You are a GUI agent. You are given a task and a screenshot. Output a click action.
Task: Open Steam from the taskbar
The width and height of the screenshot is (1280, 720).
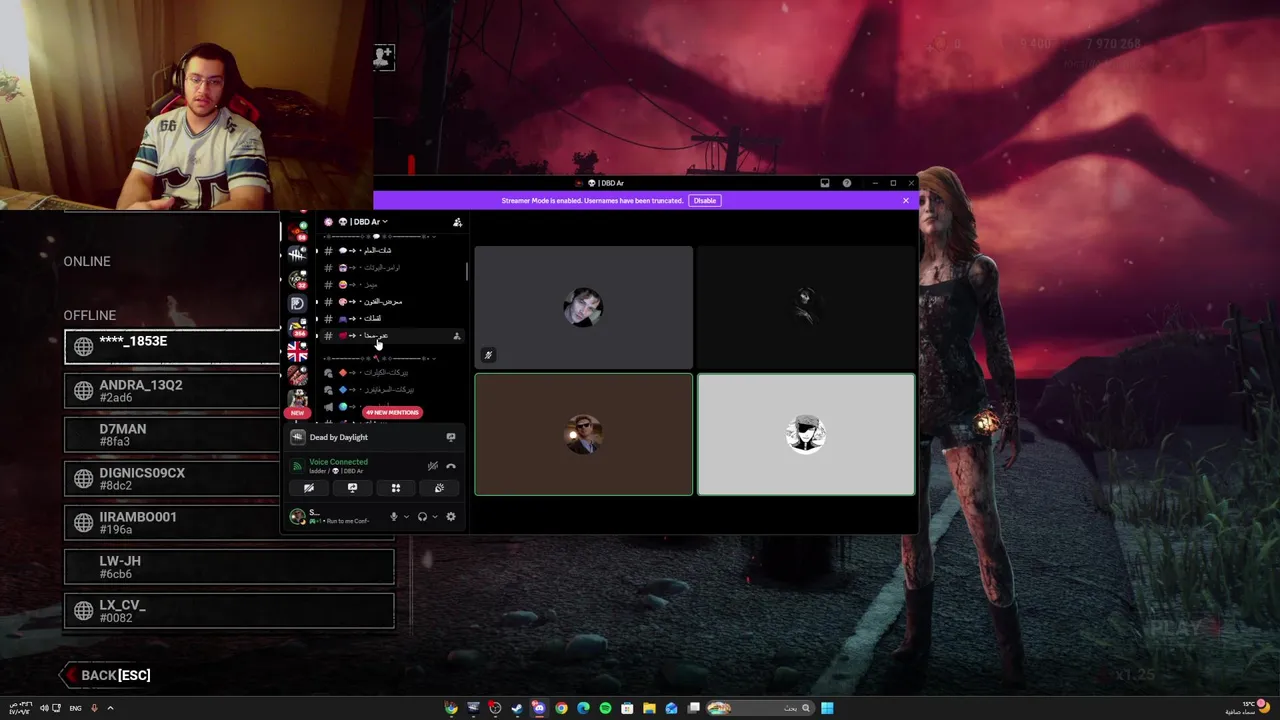tap(517, 708)
